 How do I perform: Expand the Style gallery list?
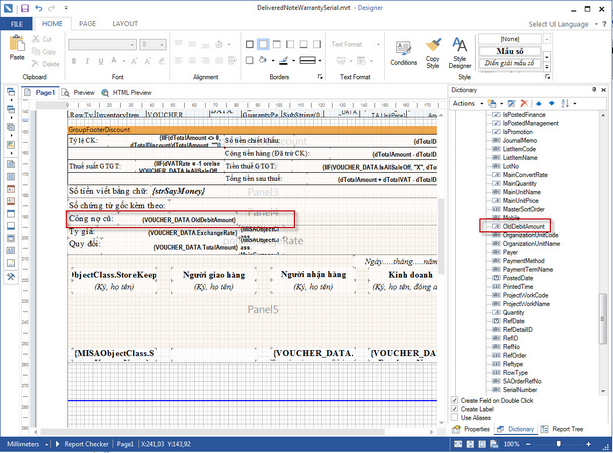(547, 66)
